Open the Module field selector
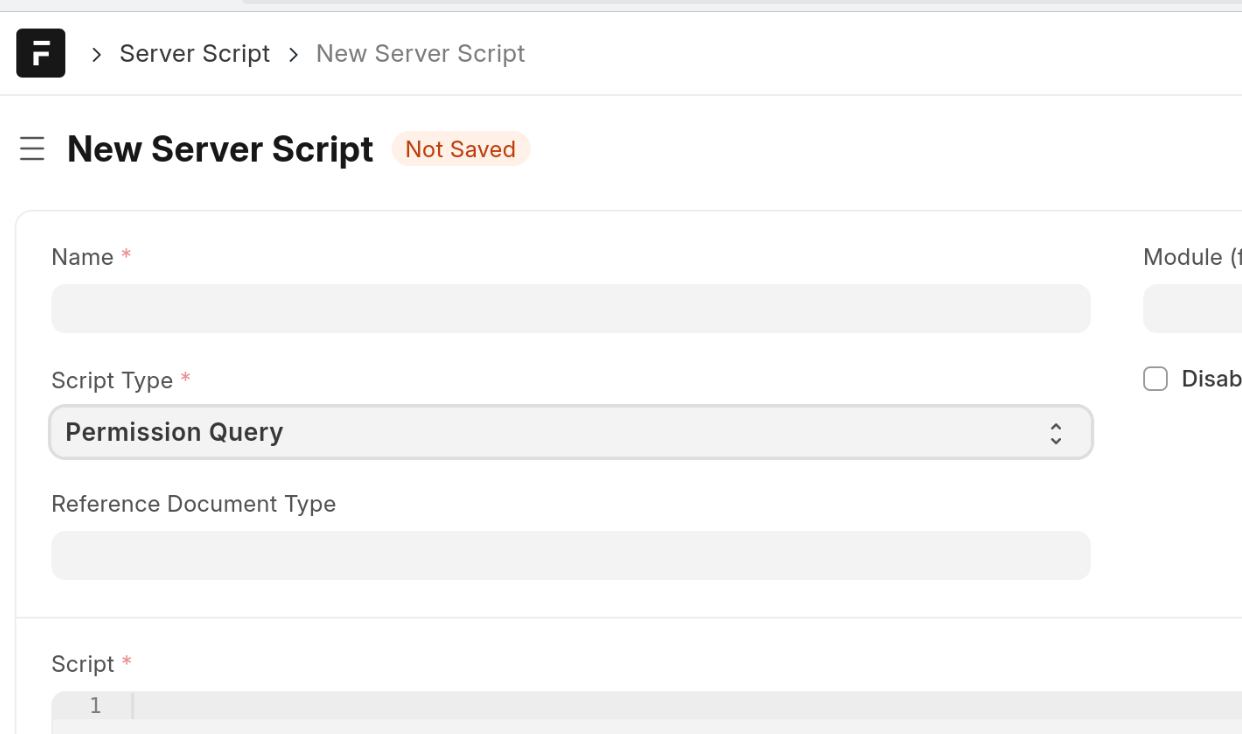 pos(1200,308)
